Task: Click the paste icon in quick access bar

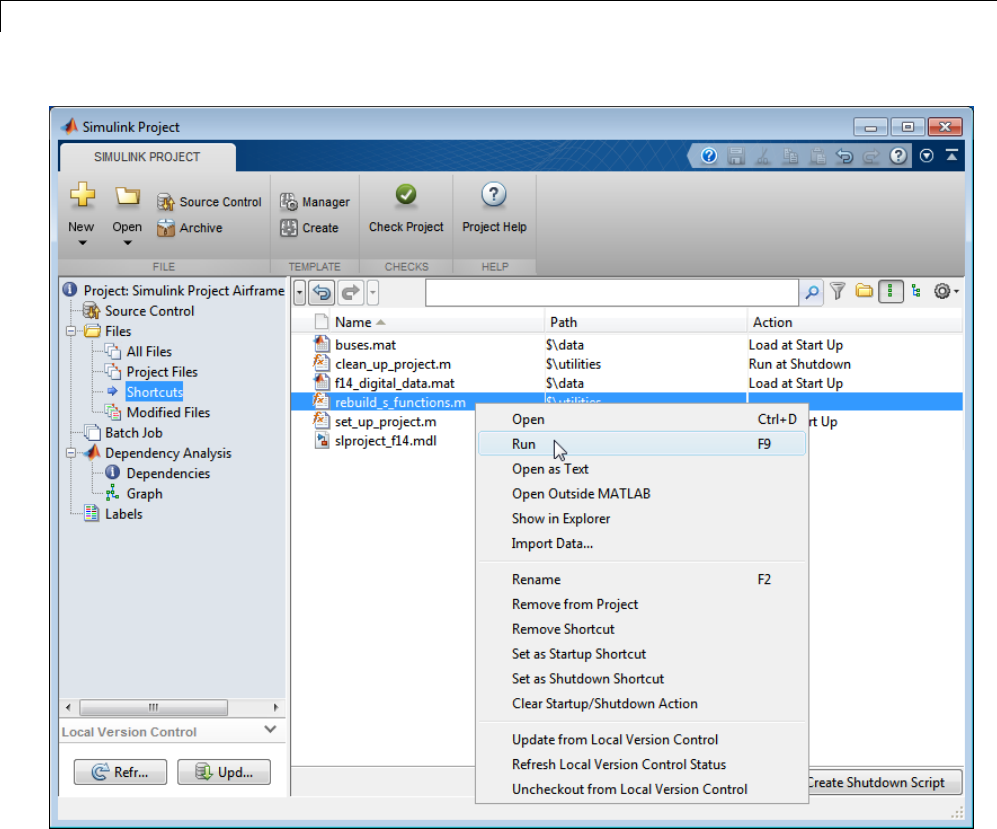Action: [818, 156]
